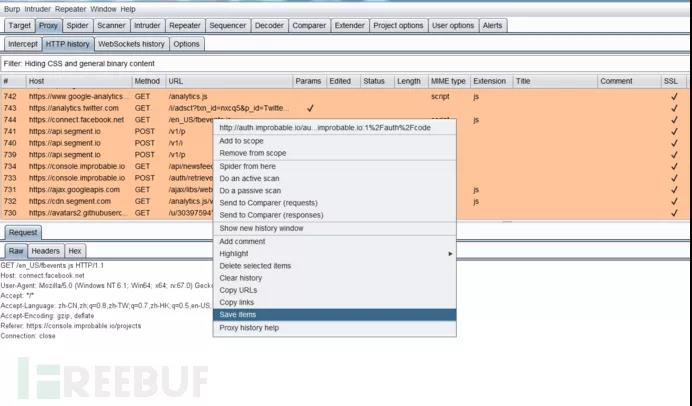Switch to the Scanner tab
Image resolution: width=692 pixels, height=406 pixels.
tap(111, 26)
